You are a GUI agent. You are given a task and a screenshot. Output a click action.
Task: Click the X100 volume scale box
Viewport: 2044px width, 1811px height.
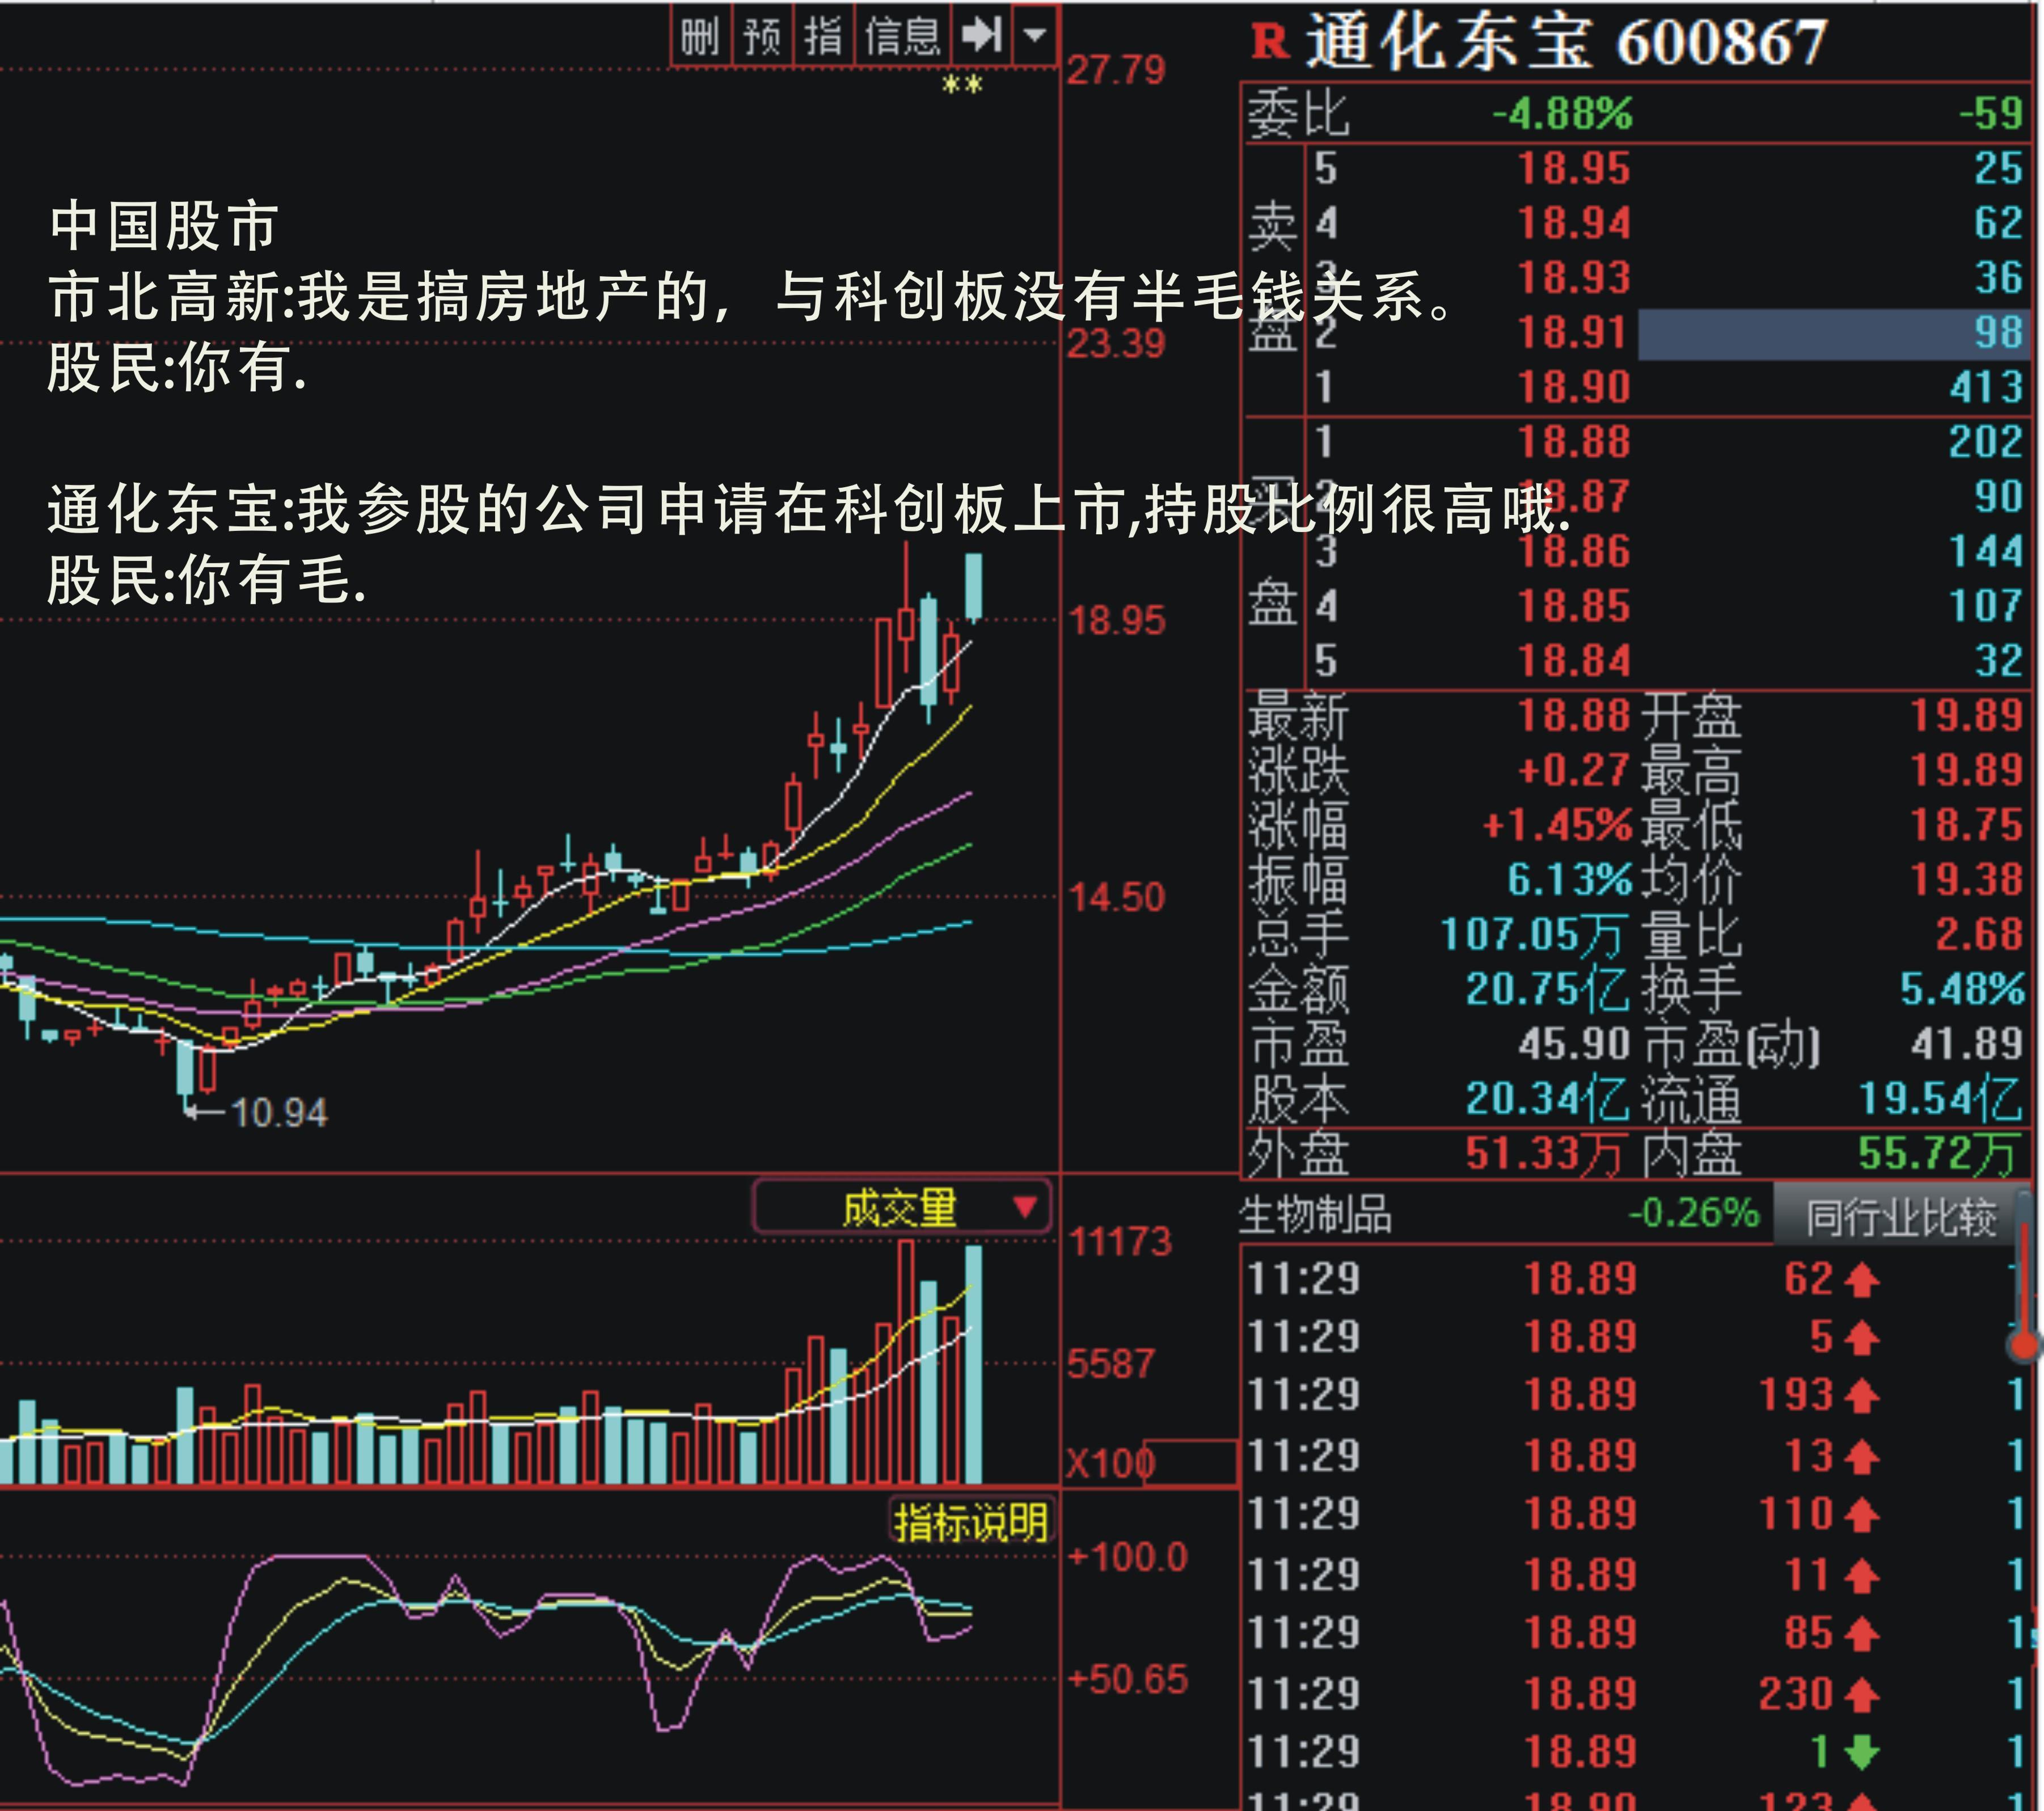click(x=1192, y=1463)
